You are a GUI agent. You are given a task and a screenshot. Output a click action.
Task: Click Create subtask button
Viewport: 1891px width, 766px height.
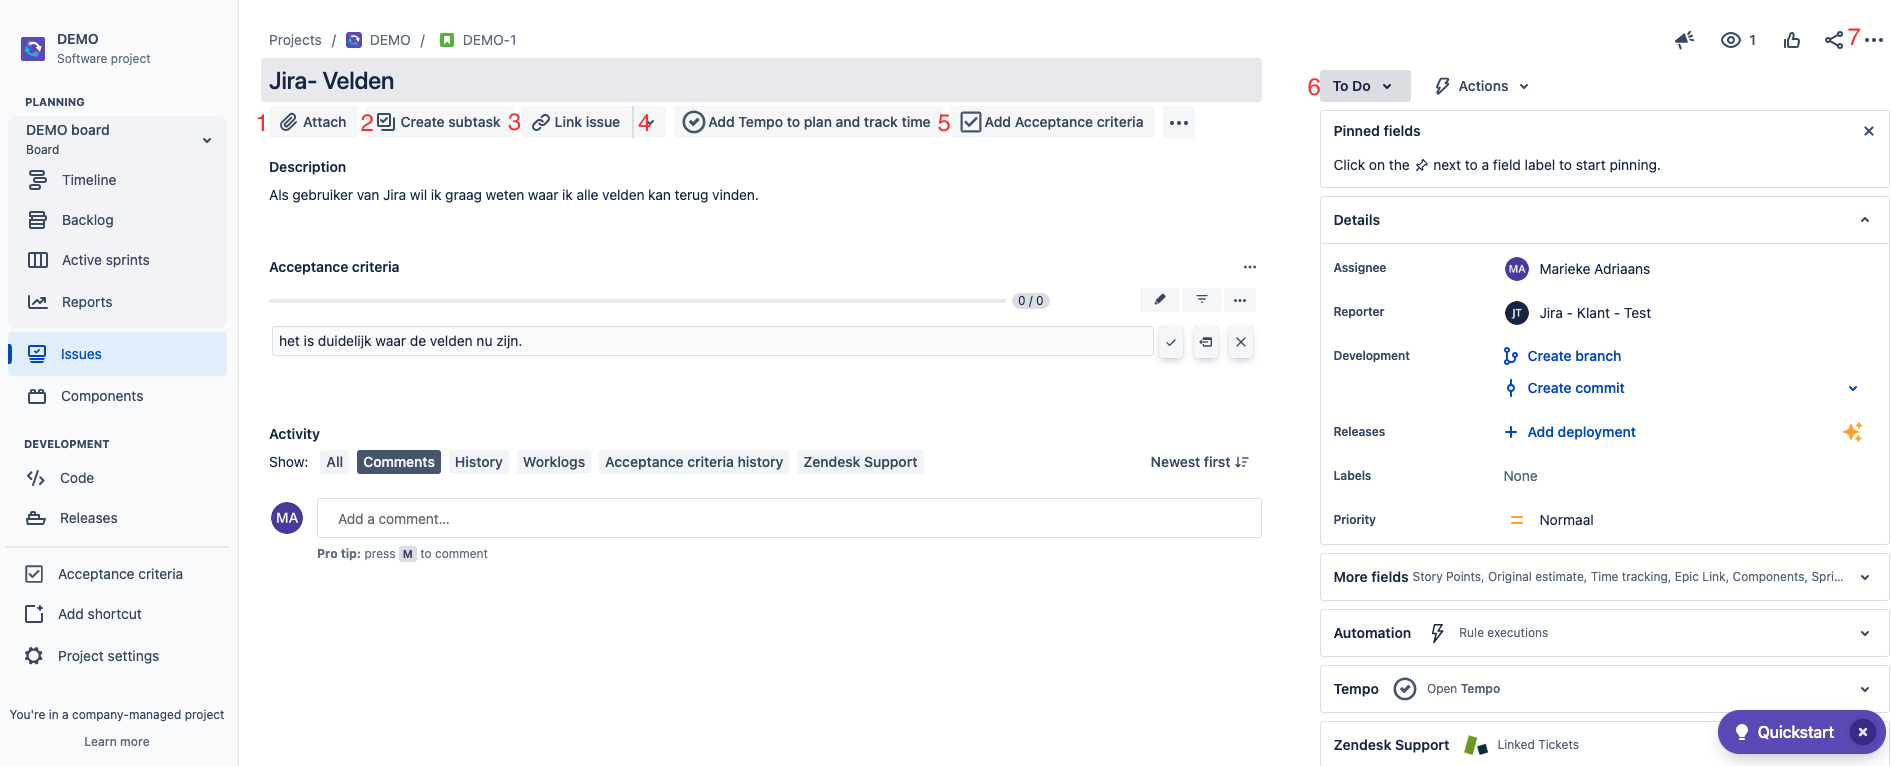(438, 122)
